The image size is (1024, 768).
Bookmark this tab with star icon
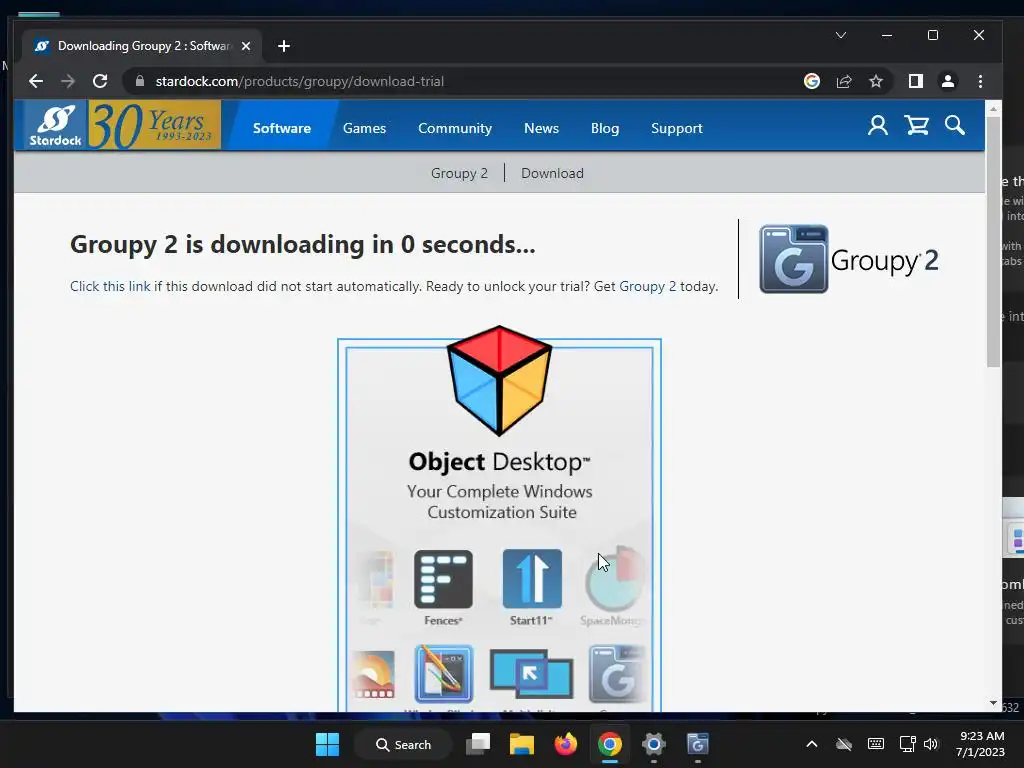click(x=876, y=81)
